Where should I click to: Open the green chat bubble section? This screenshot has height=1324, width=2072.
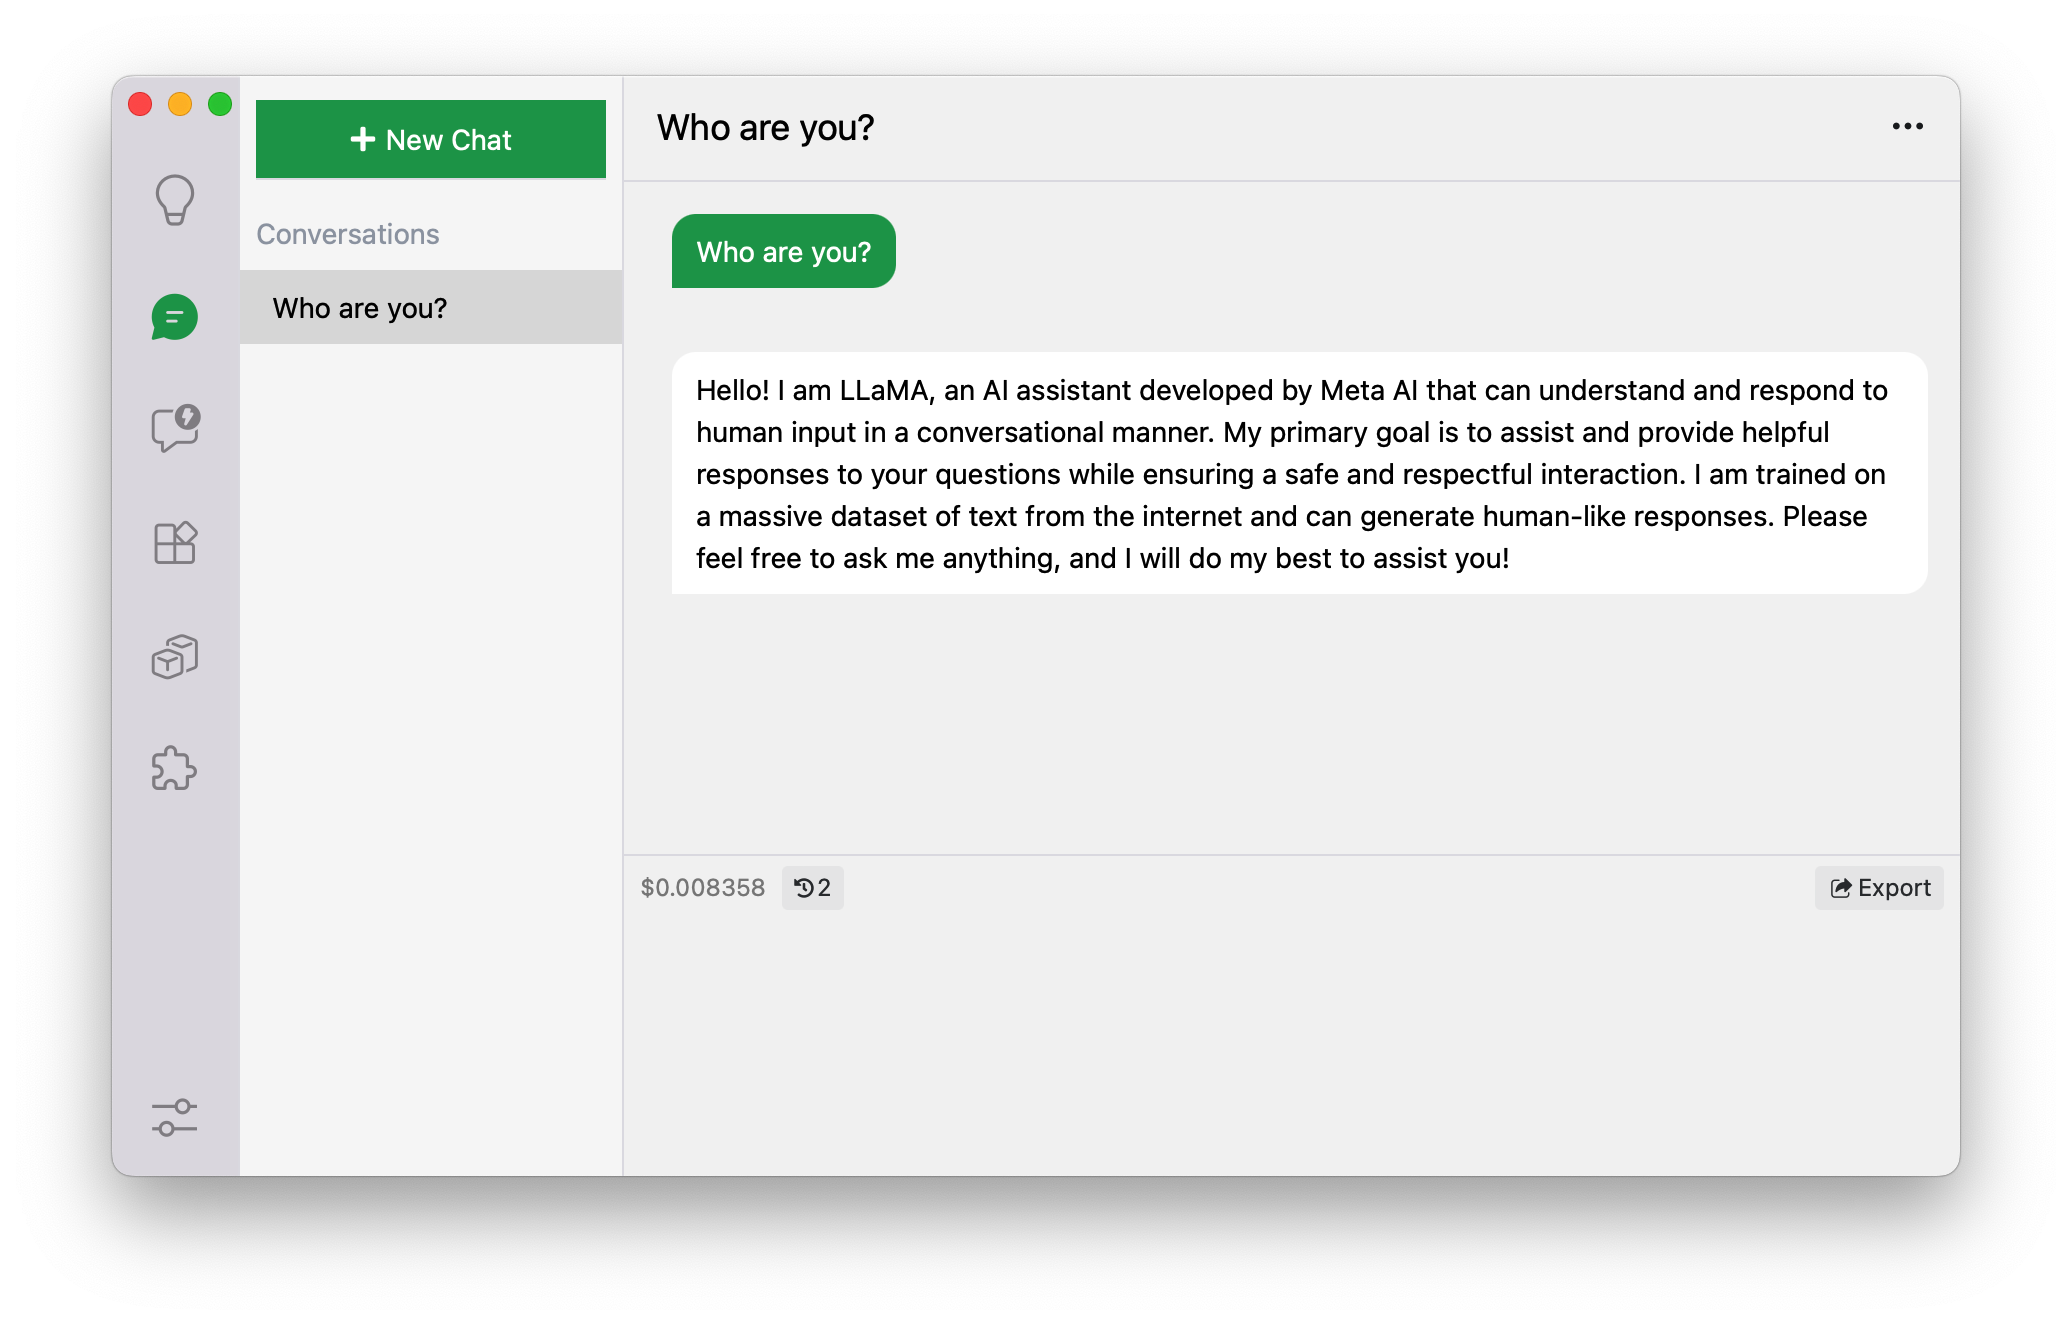click(175, 317)
